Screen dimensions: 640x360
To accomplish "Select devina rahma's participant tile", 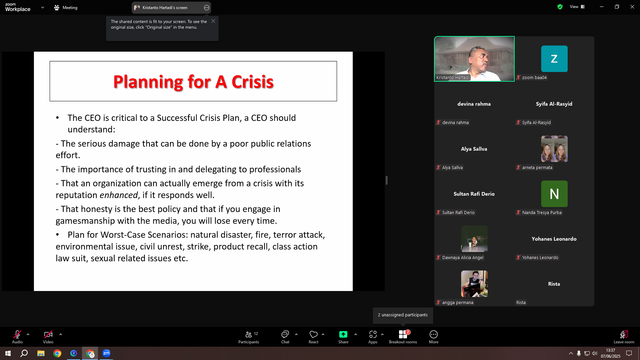I will (x=474, y=104).
